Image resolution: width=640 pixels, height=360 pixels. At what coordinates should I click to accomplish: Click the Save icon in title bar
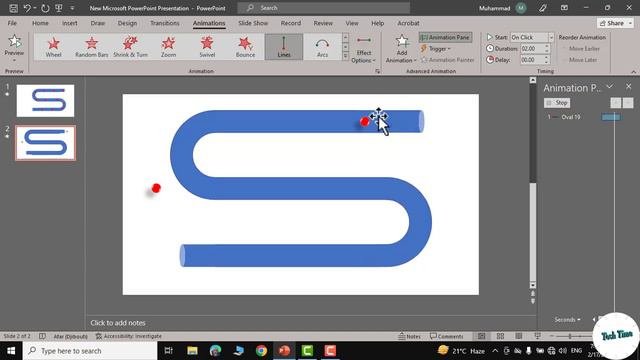pyautogui.click(x=13, y=8)
